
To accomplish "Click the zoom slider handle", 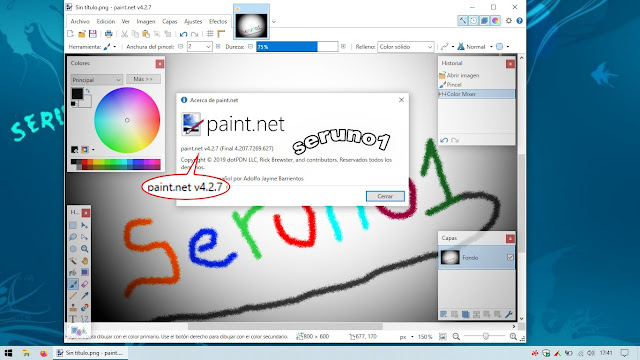I will pos(486,336).
